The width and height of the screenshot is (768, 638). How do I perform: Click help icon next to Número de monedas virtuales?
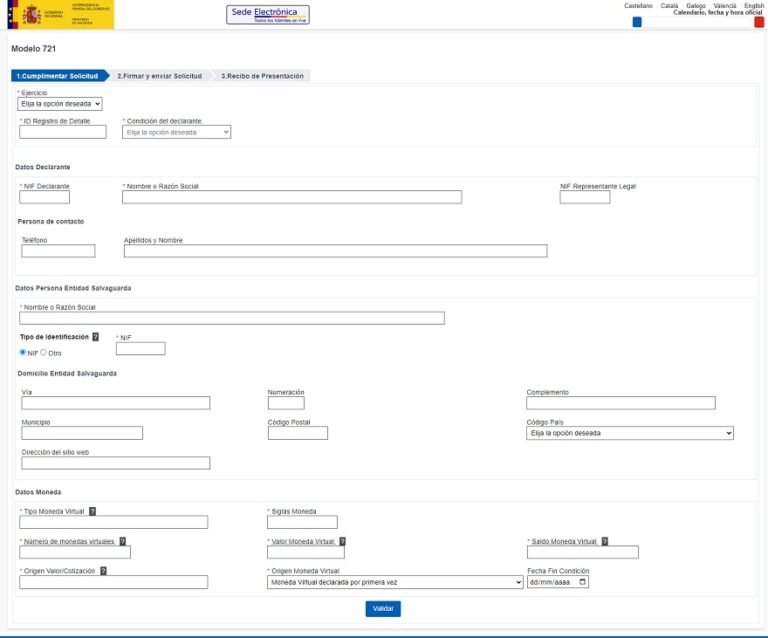pyautogui.click(x=123, y=541)
